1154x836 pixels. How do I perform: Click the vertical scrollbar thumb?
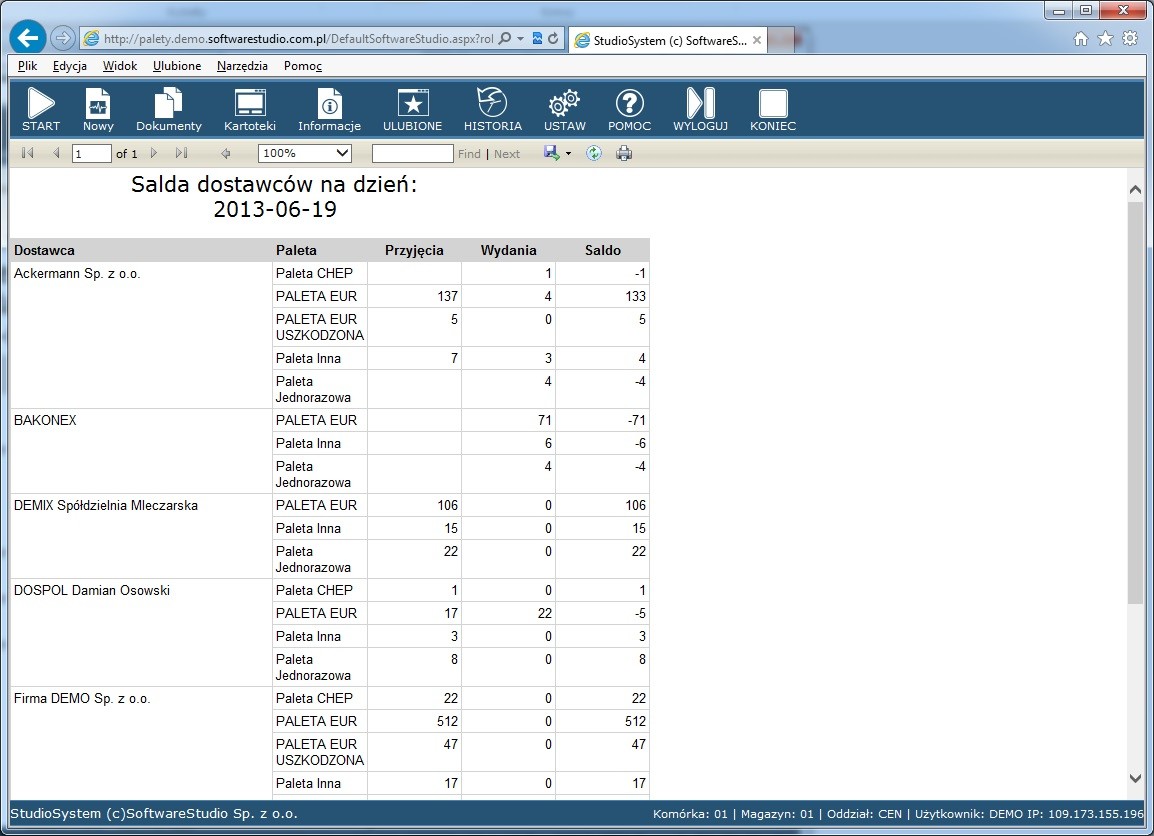(1135, 403)
